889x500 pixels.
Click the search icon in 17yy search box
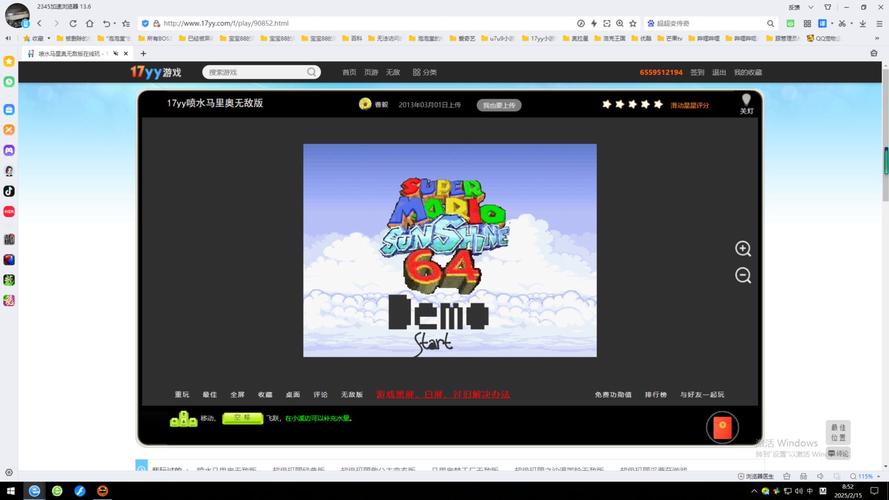[x=311, y=72]
